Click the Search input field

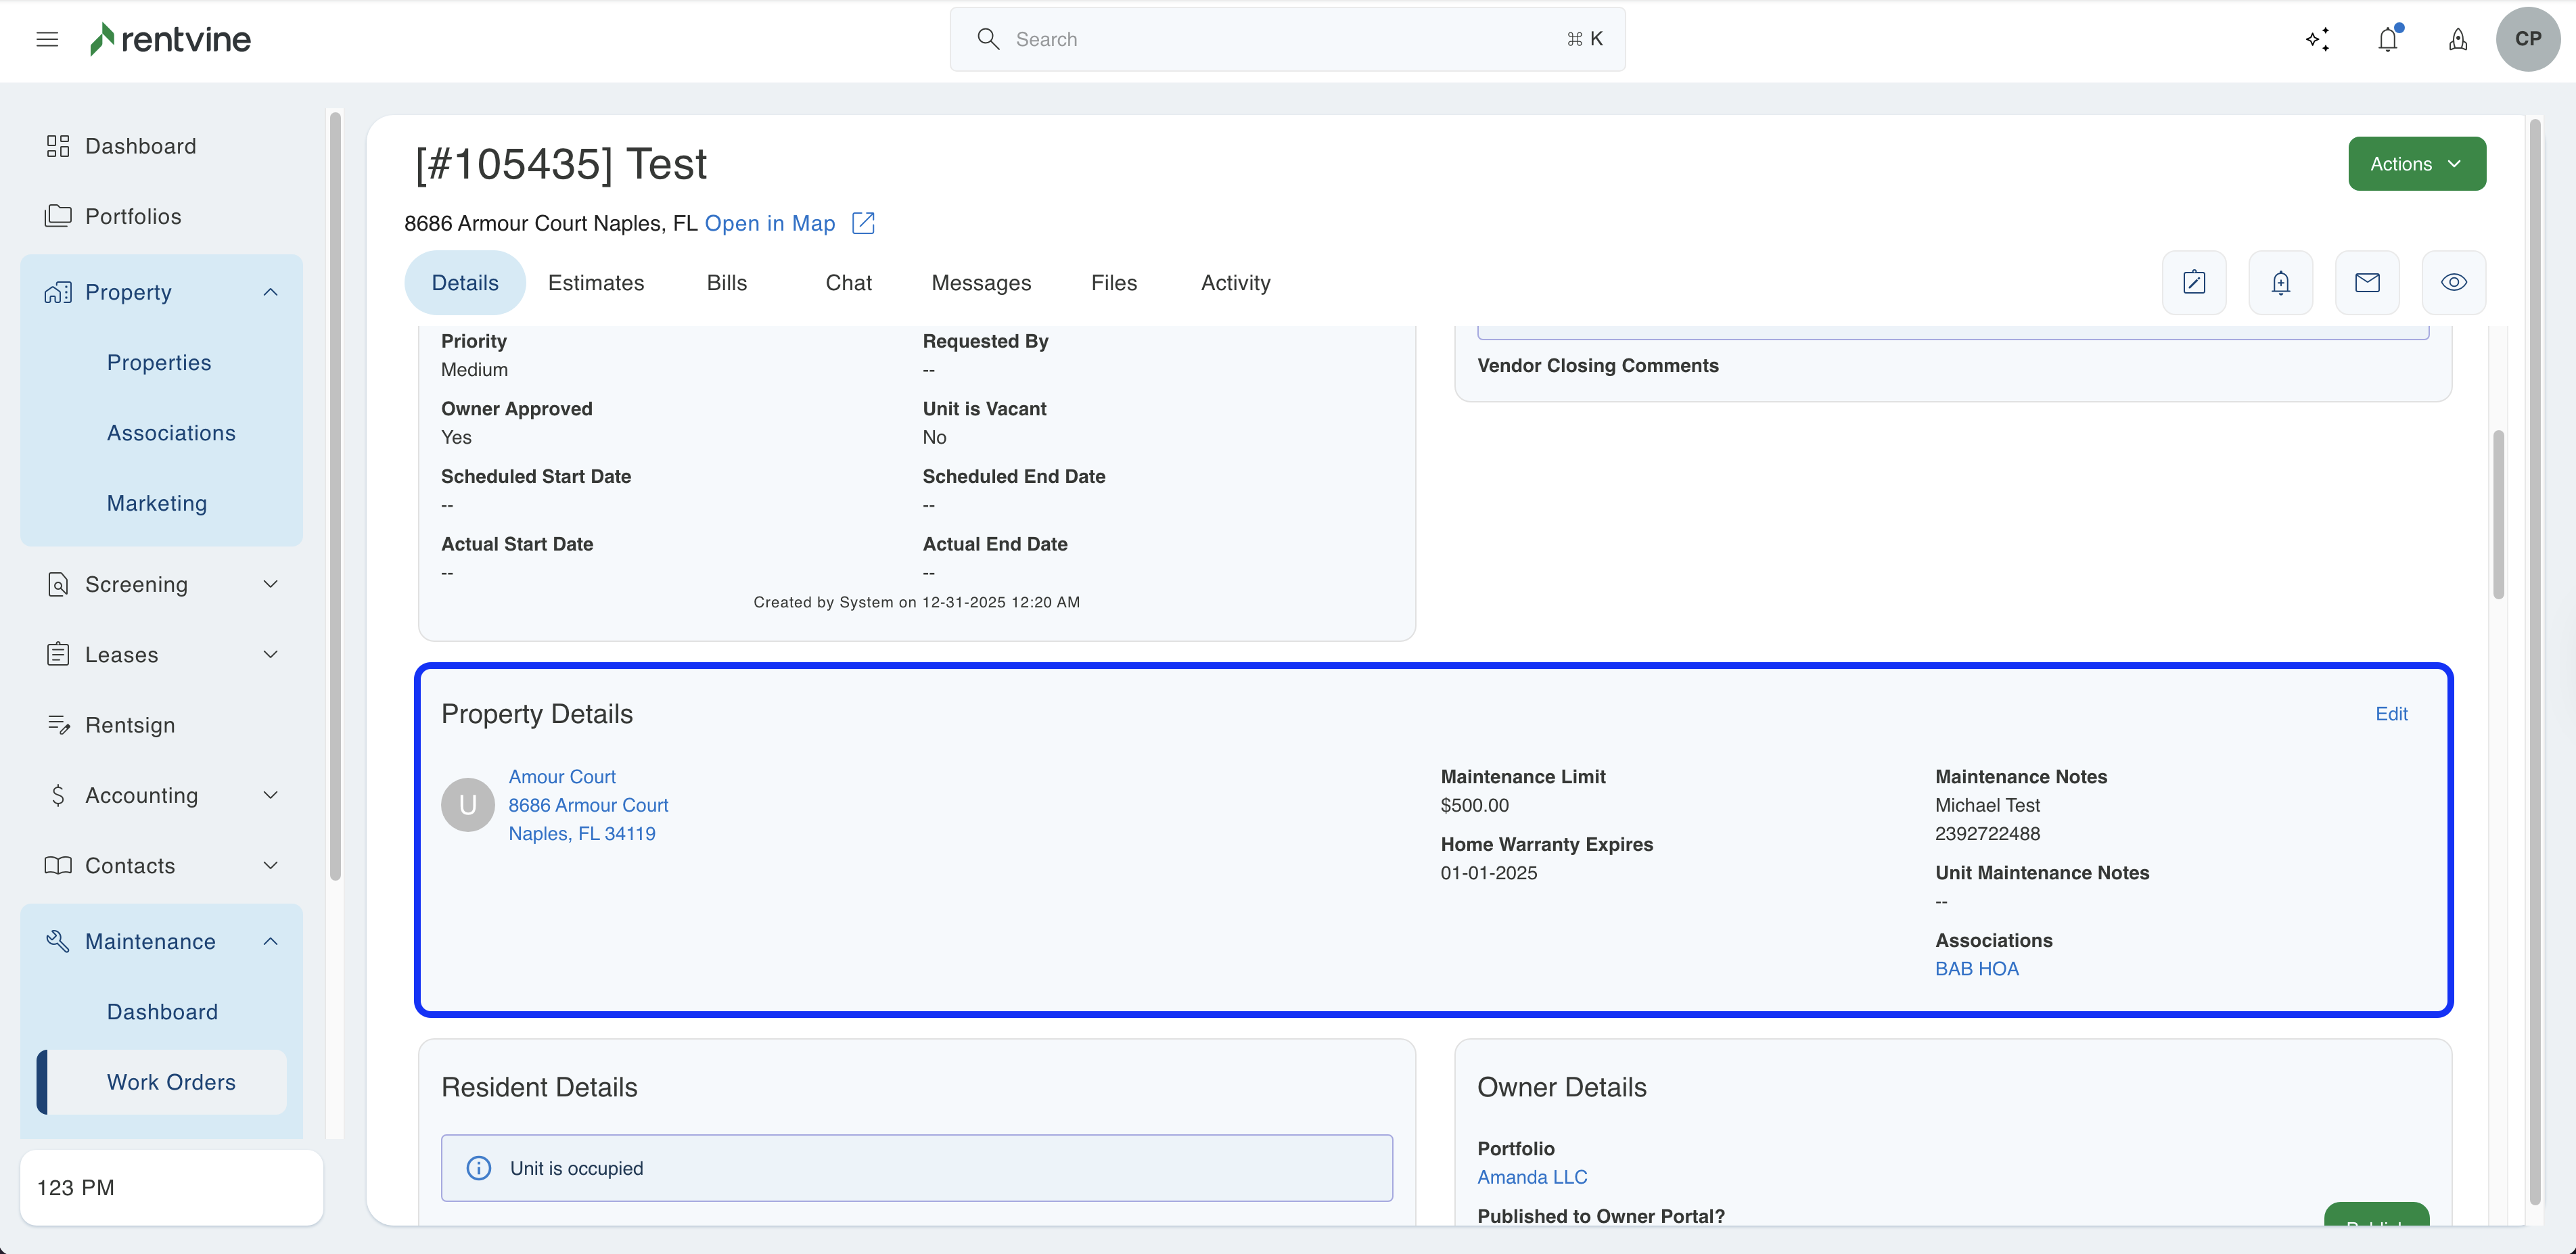(1286, 39)
